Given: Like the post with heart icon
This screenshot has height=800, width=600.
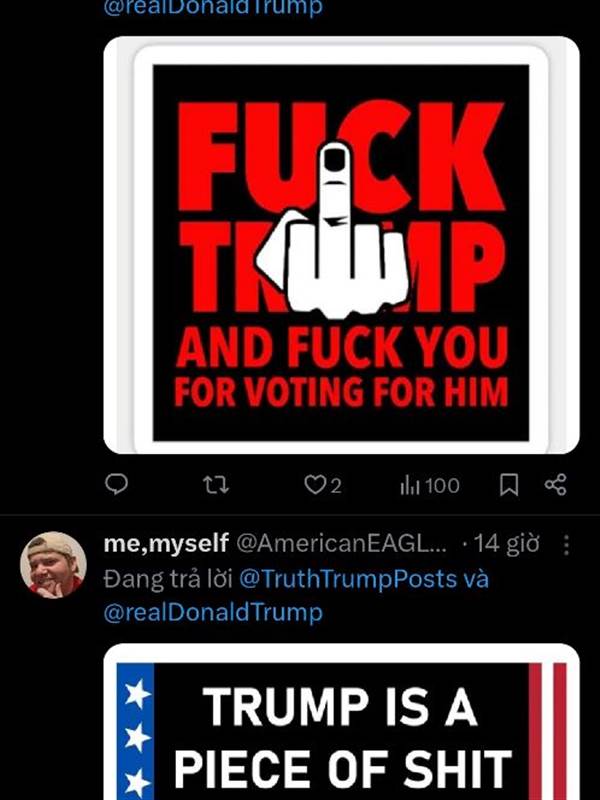Looking at the screenshot, I should pyautogui.click(x=314, y=485).
